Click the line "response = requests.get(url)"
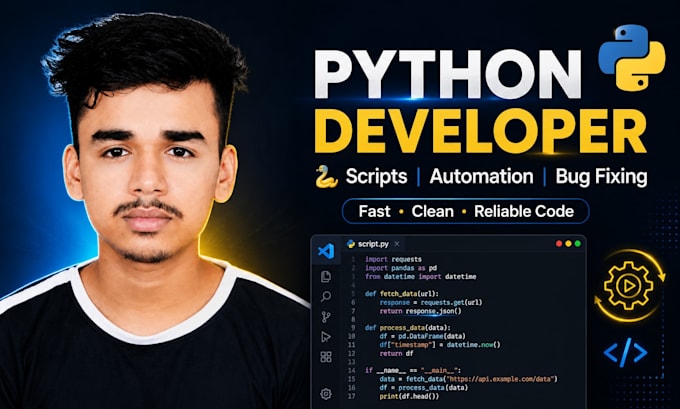Screen dimensions: 680x409 [431, 302]
